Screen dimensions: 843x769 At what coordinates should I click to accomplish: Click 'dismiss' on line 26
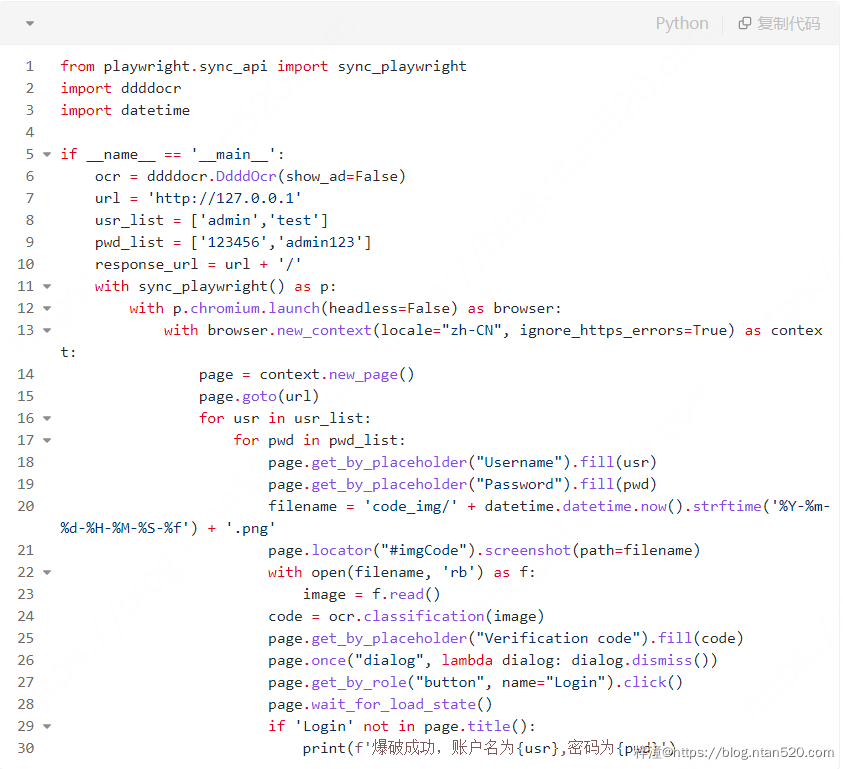[x=662, y=660]
